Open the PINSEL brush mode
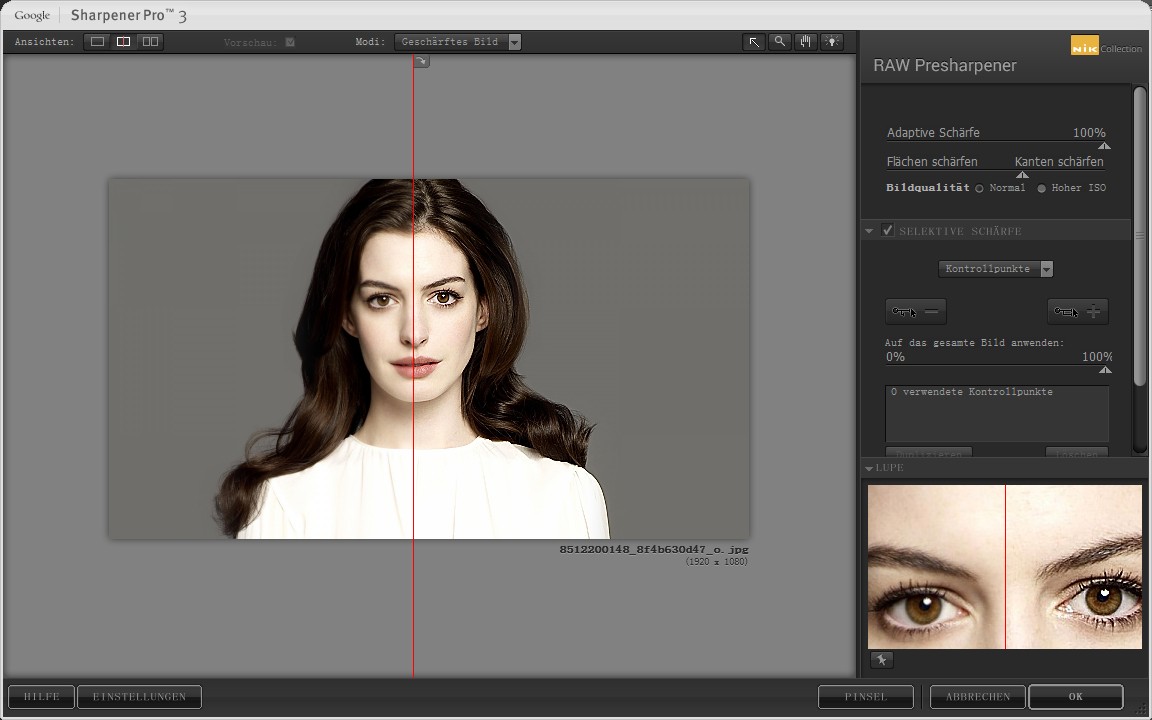The width and height of the screenshot is (1152, 720). coord(865,696)
